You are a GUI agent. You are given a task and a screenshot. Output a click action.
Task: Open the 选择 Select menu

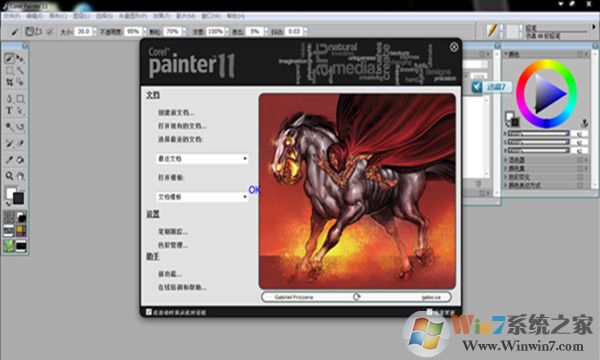coord(104,16)
